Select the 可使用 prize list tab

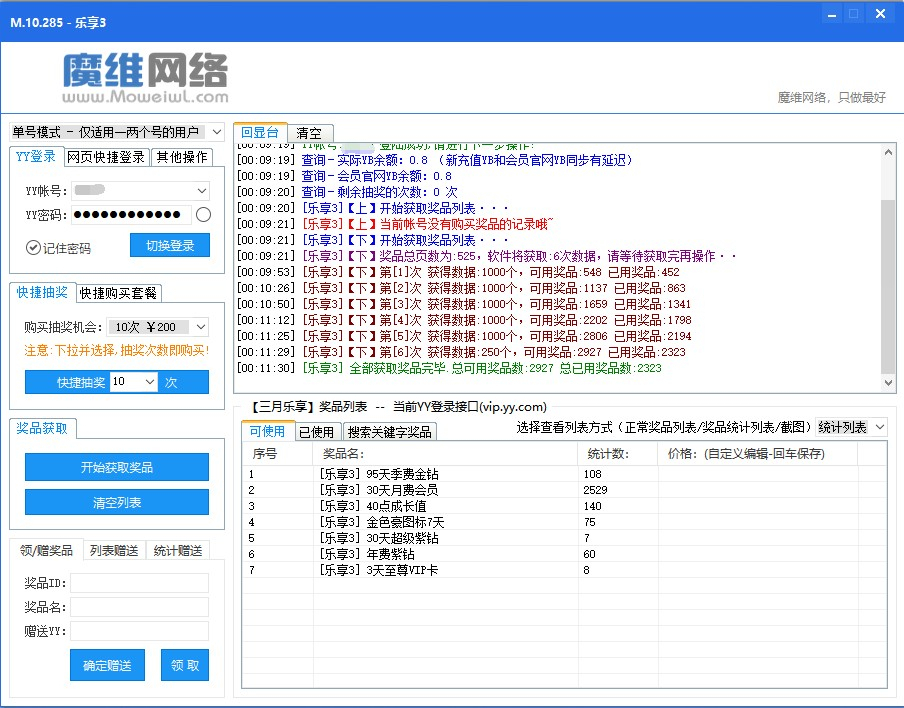click(267, 431)
